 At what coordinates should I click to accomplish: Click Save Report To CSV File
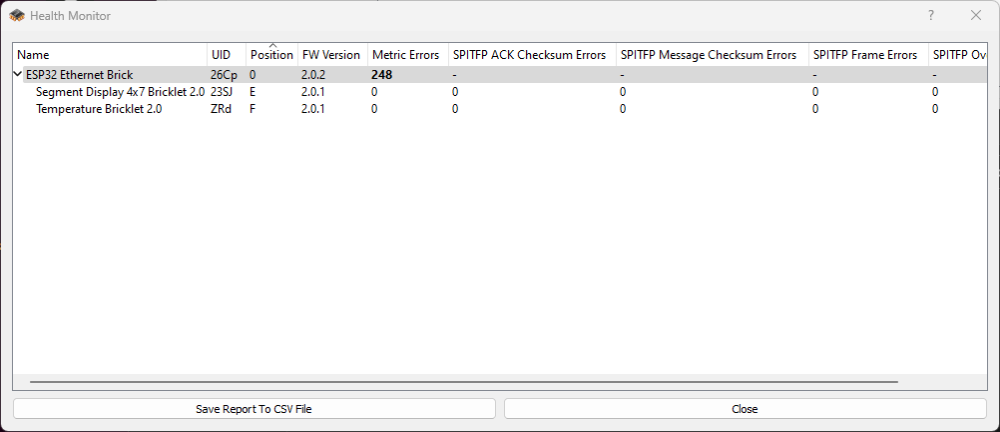click(254, 409)
